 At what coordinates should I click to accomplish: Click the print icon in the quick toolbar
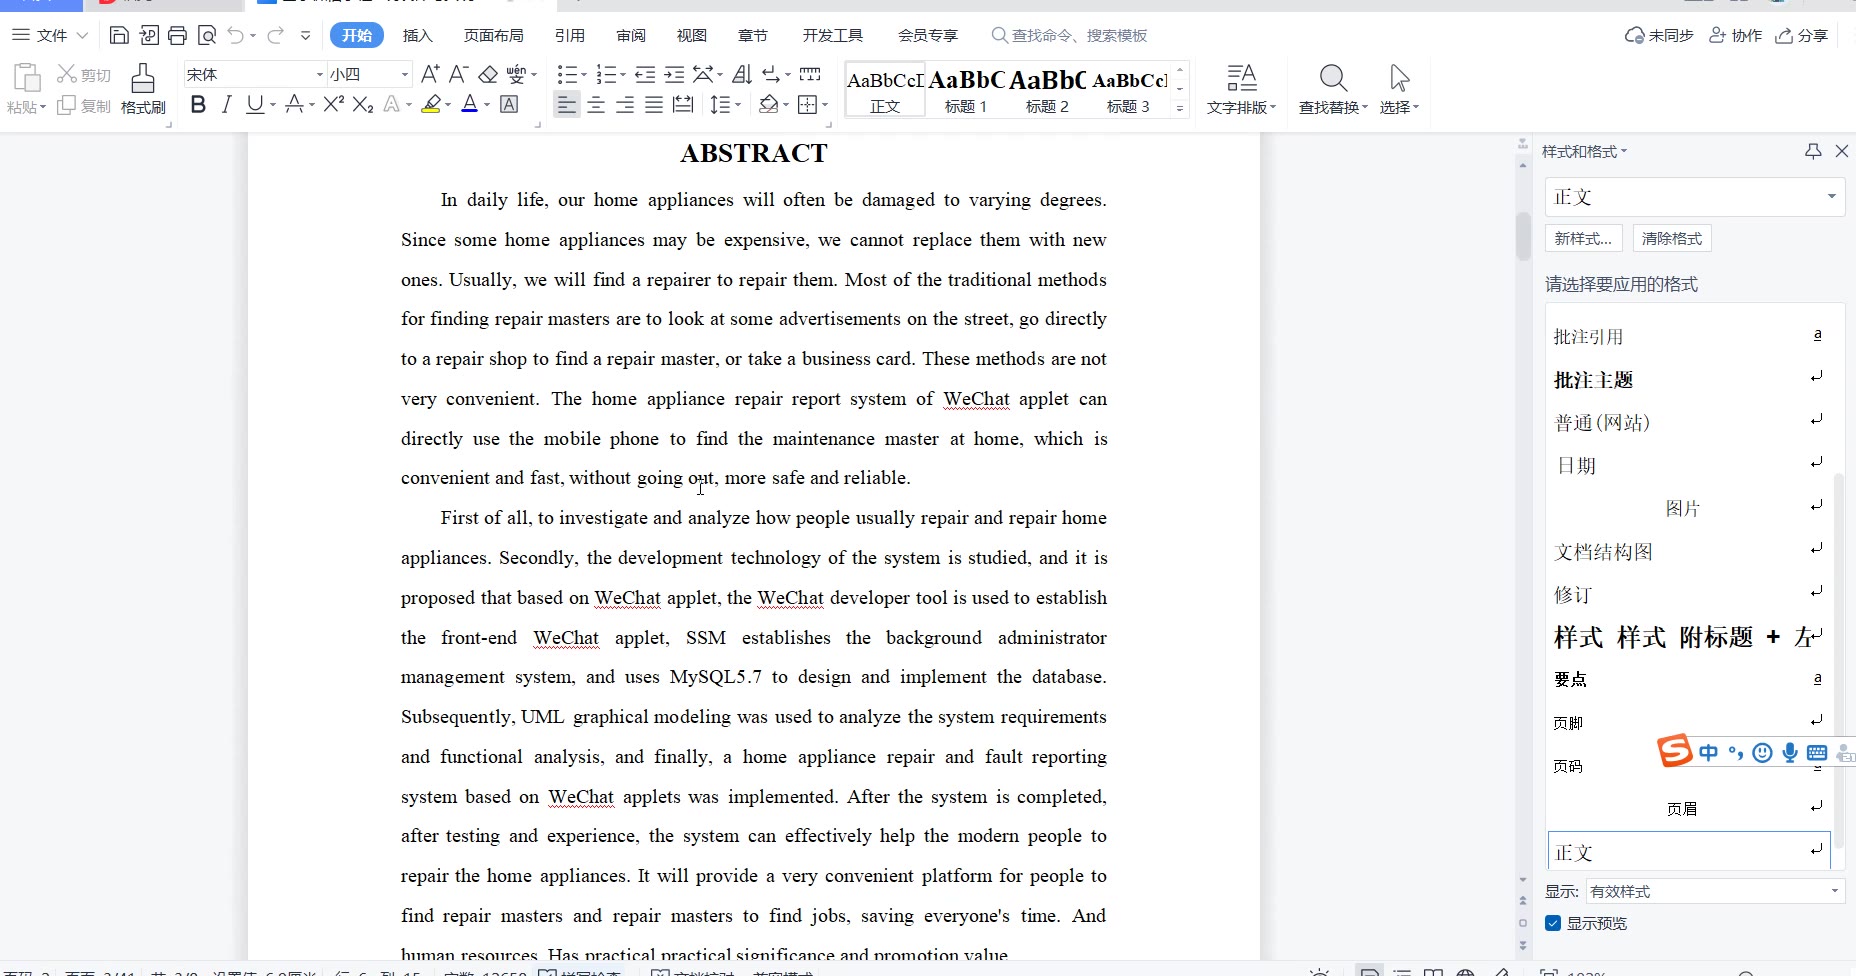[x=177, y=36]
